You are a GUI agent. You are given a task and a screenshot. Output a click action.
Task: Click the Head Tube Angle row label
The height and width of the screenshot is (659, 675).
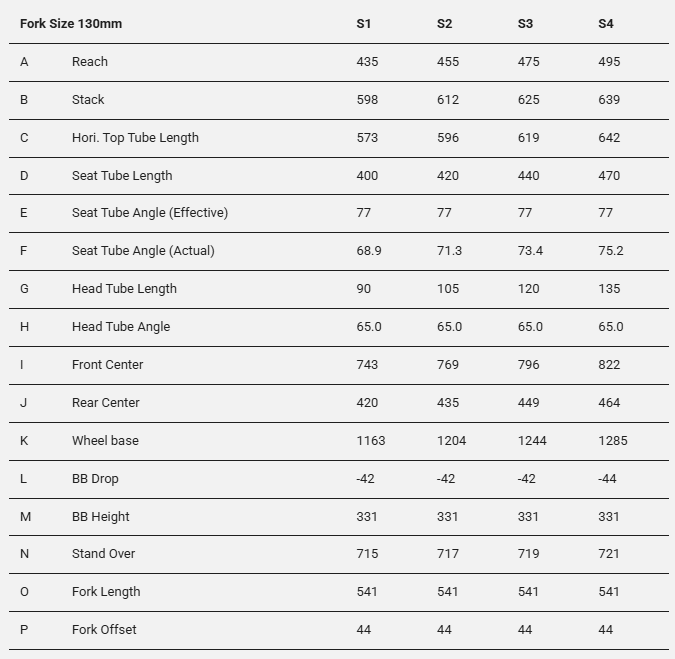click(121, 327)
